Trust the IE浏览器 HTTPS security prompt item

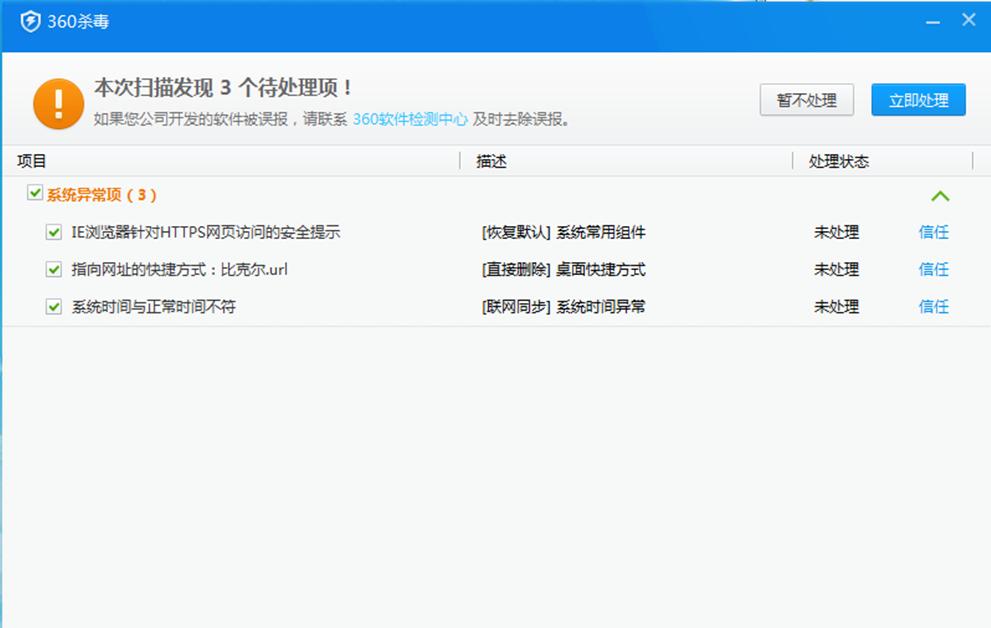(x=933, y=232)
